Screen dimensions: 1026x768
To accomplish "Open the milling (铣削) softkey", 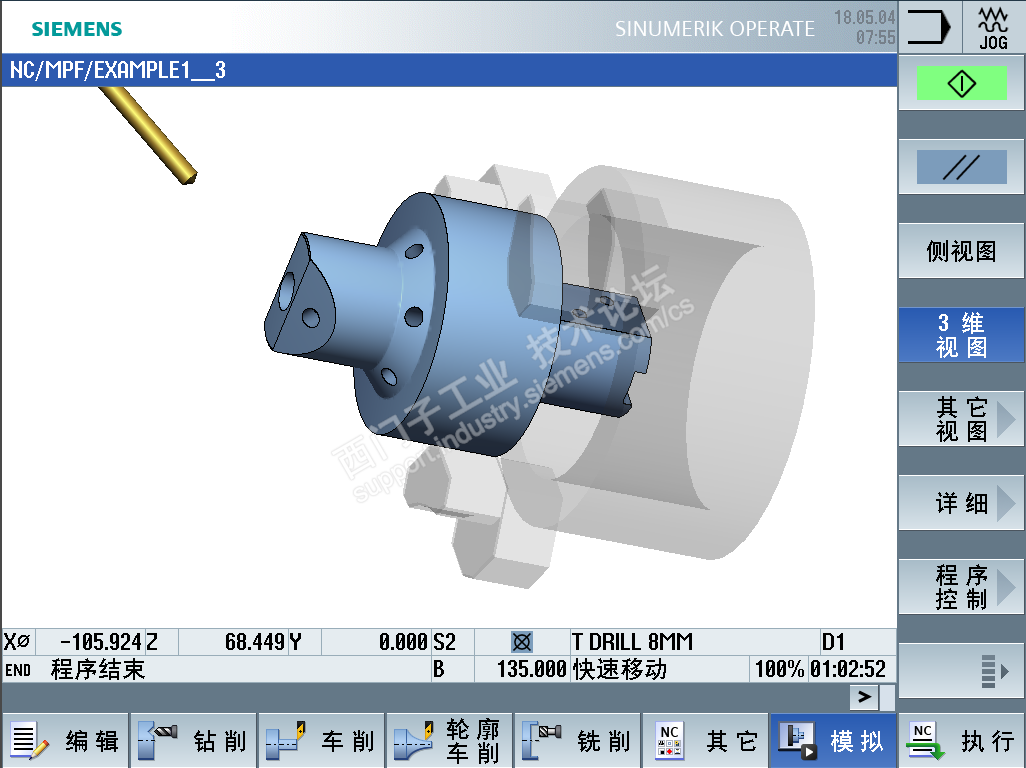I will (x=578, y=741).
